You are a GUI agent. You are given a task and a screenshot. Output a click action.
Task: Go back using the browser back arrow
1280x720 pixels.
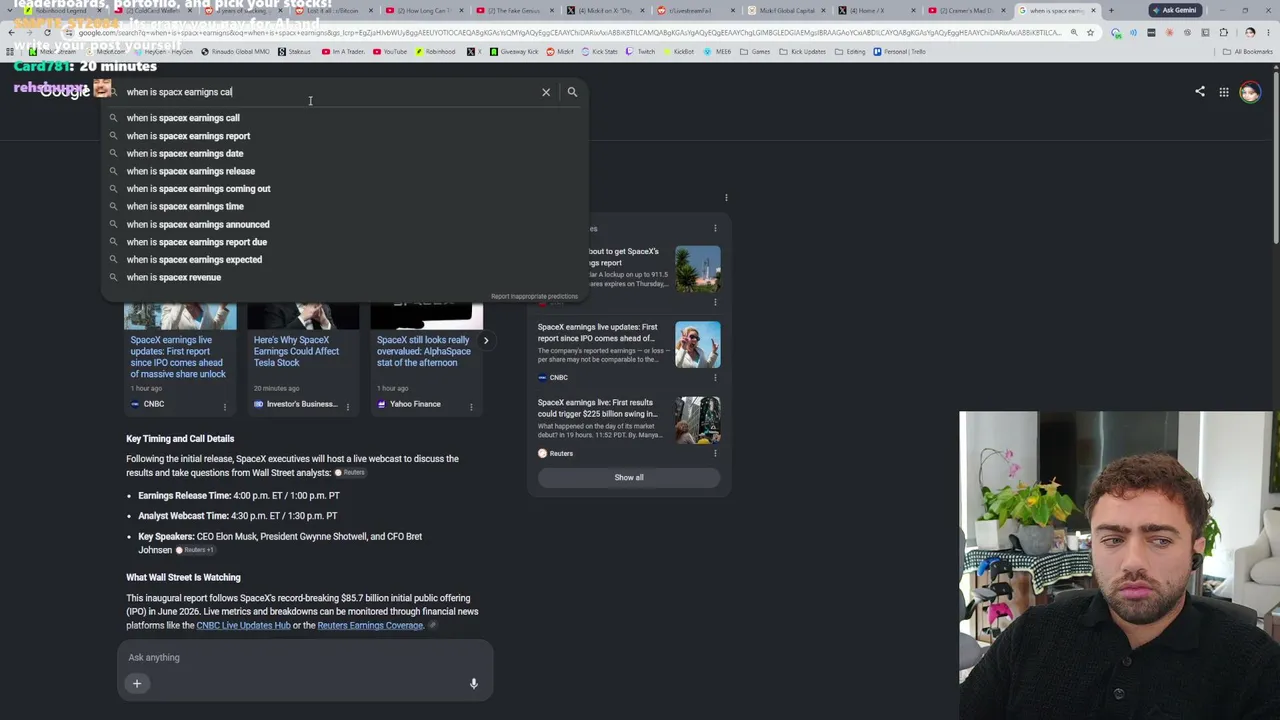click(x=11, y=32)
